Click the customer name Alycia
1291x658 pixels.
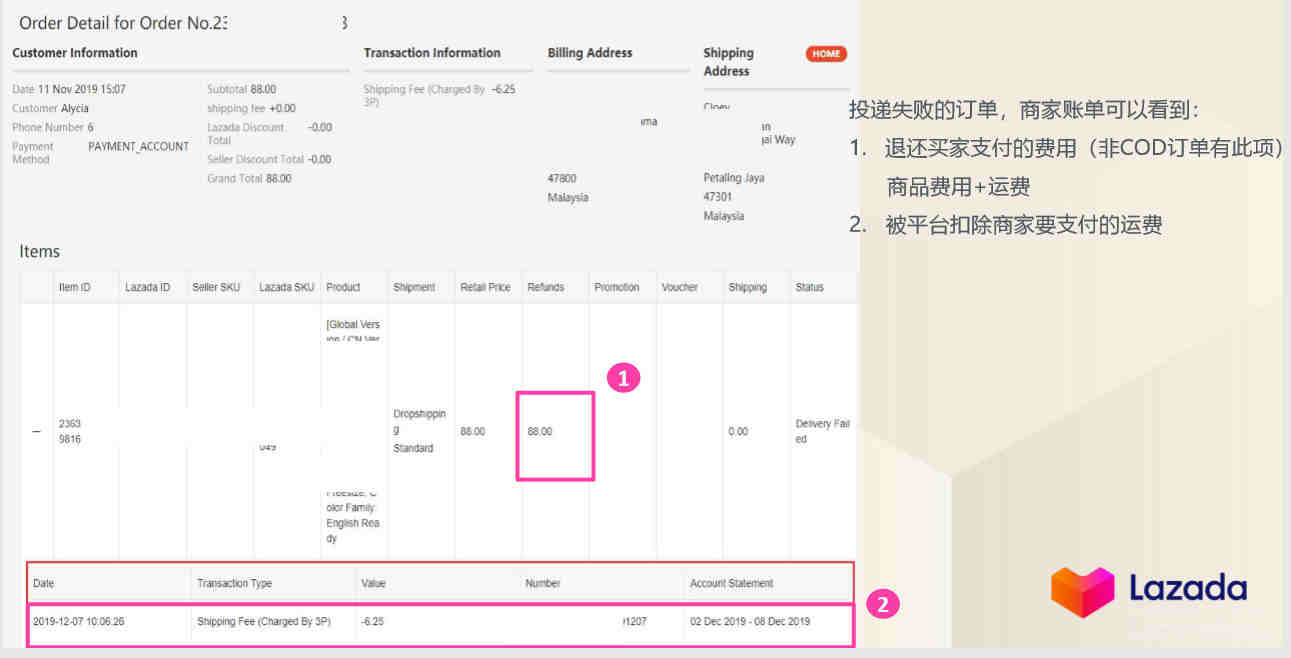(x=75, y=108)
